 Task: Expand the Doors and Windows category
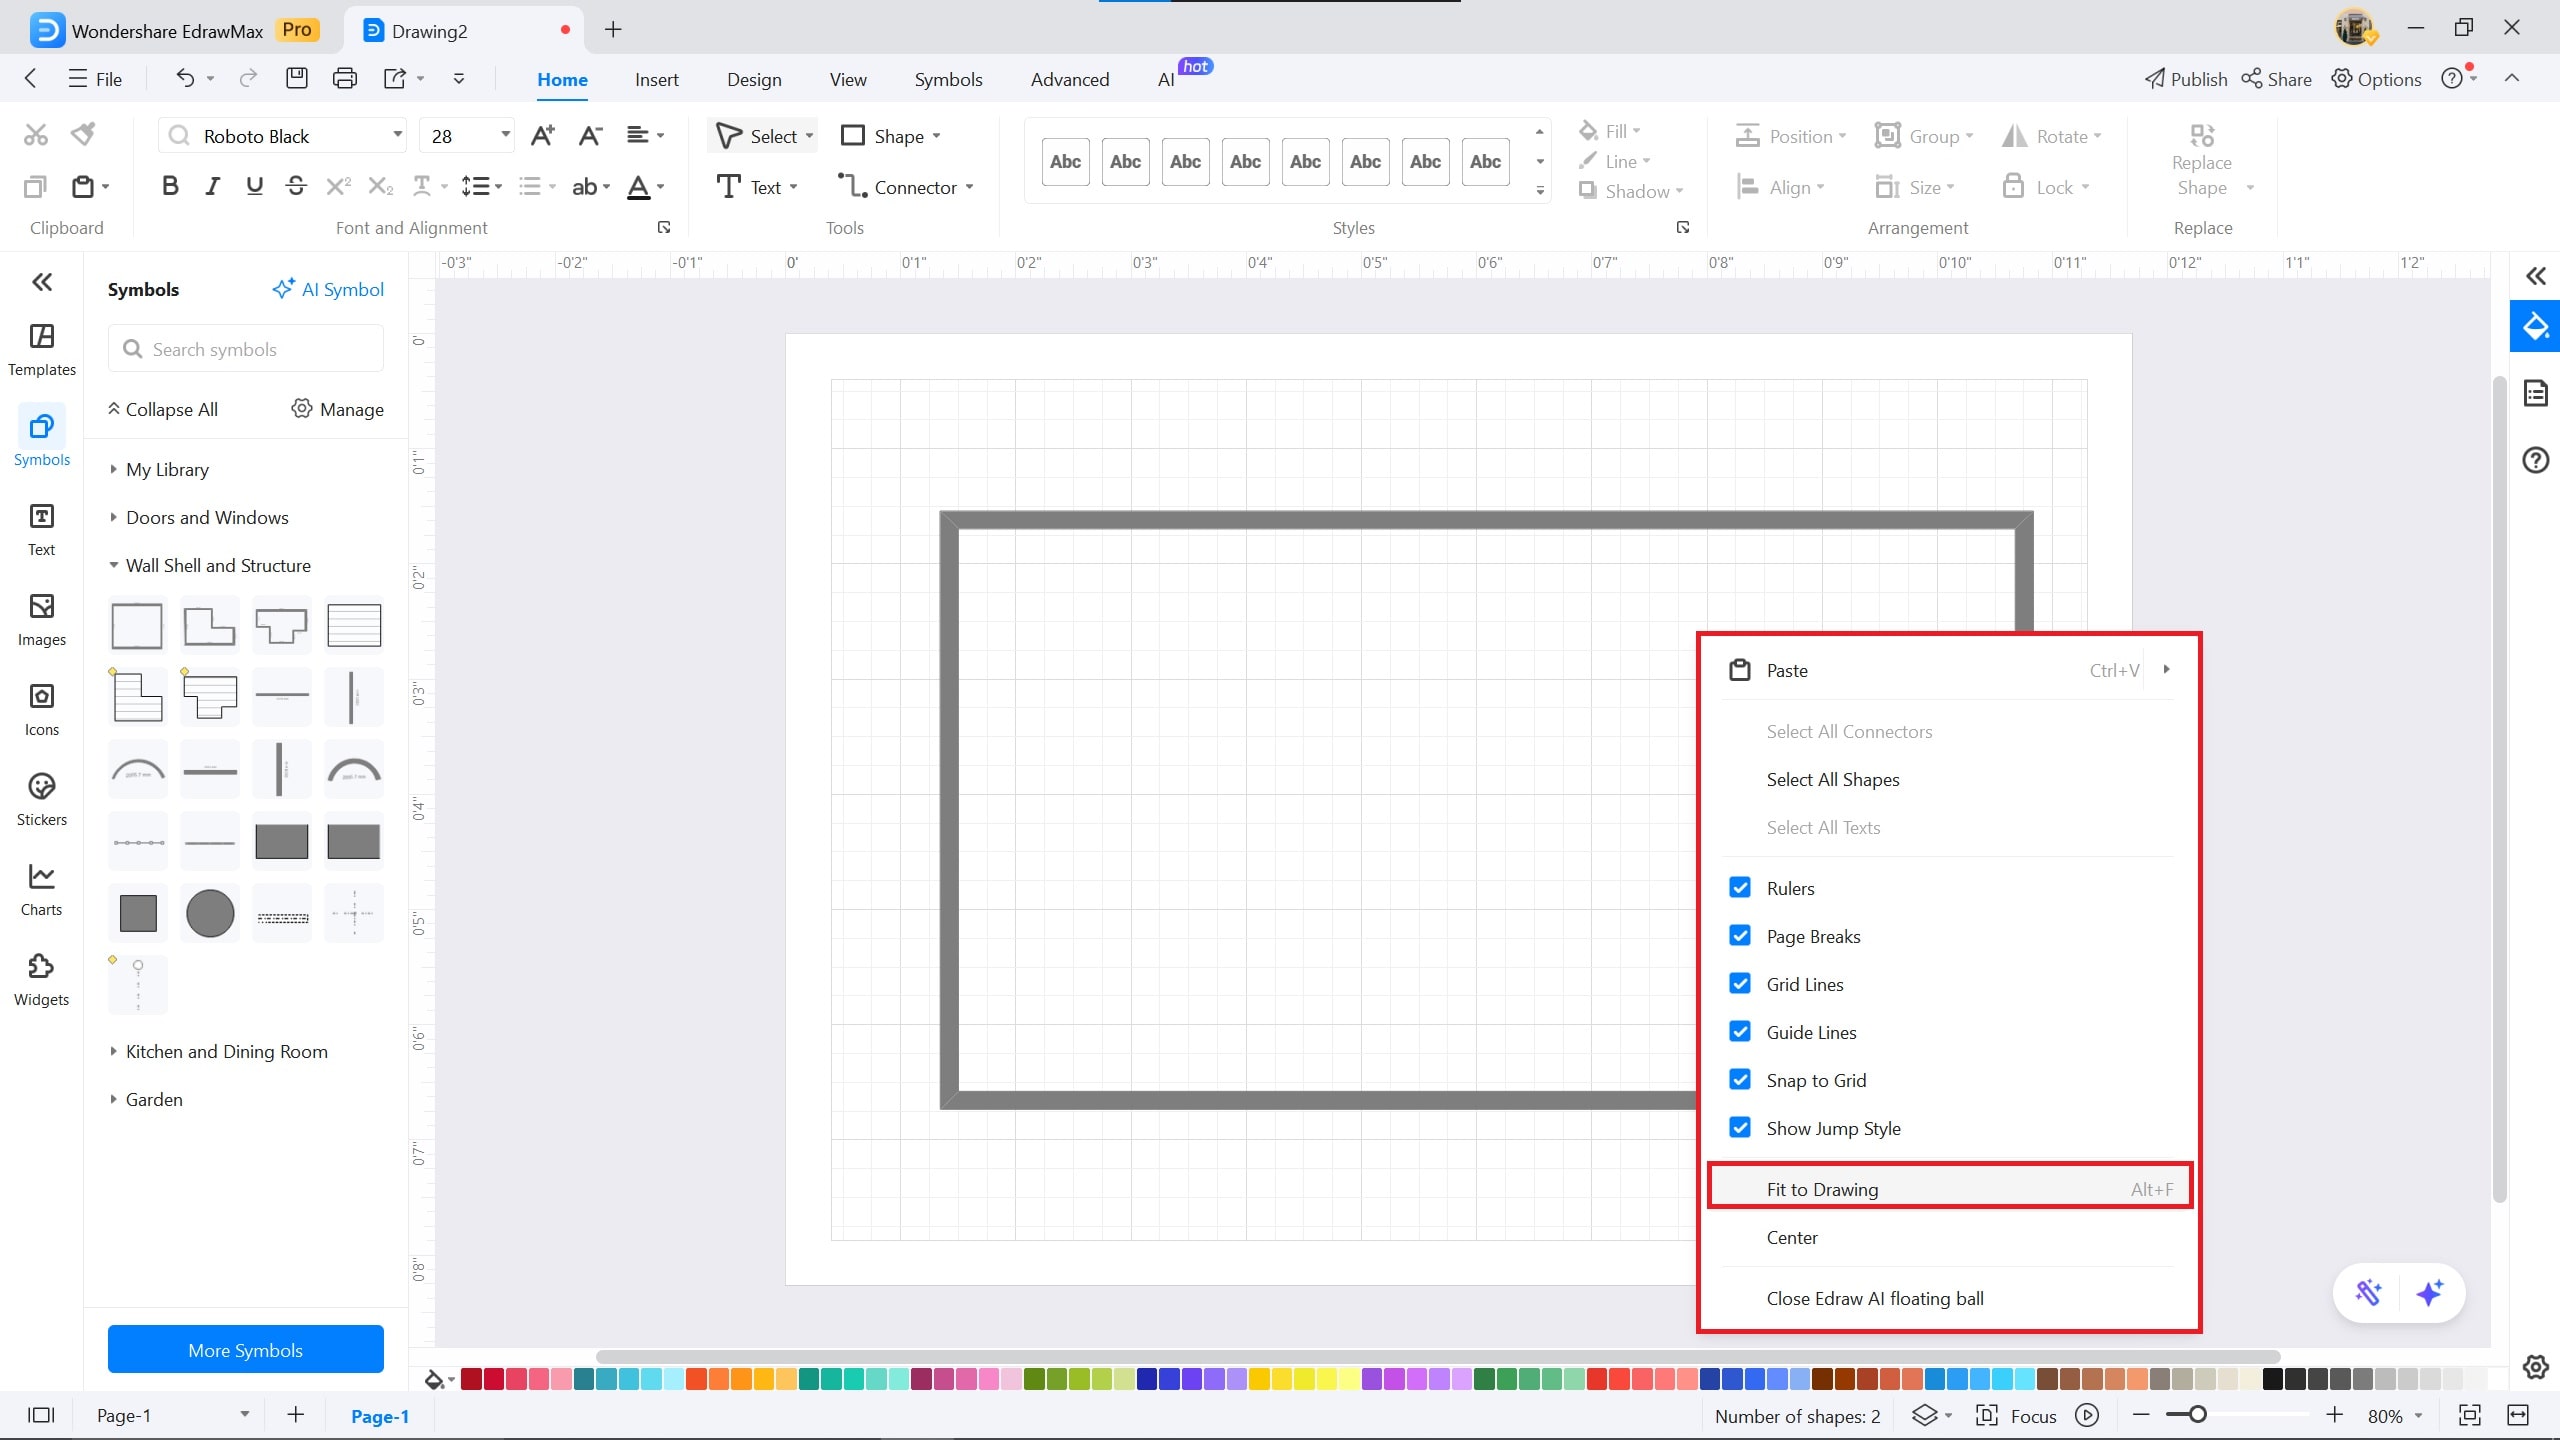(x=206, y=517)
